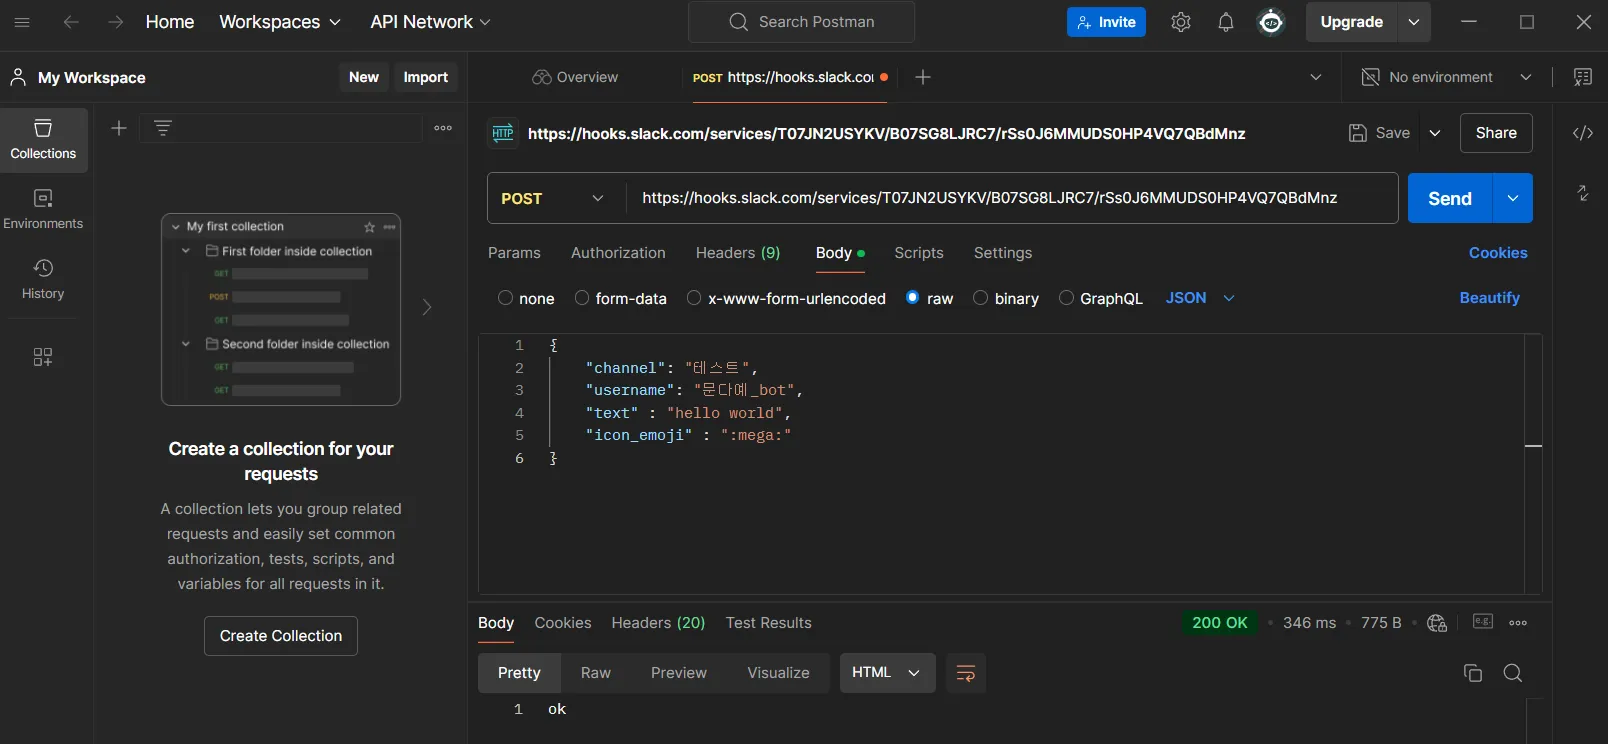Open a new request tab with plus
This screenshot has height=744, width=1608.
[x=923, y=77]
